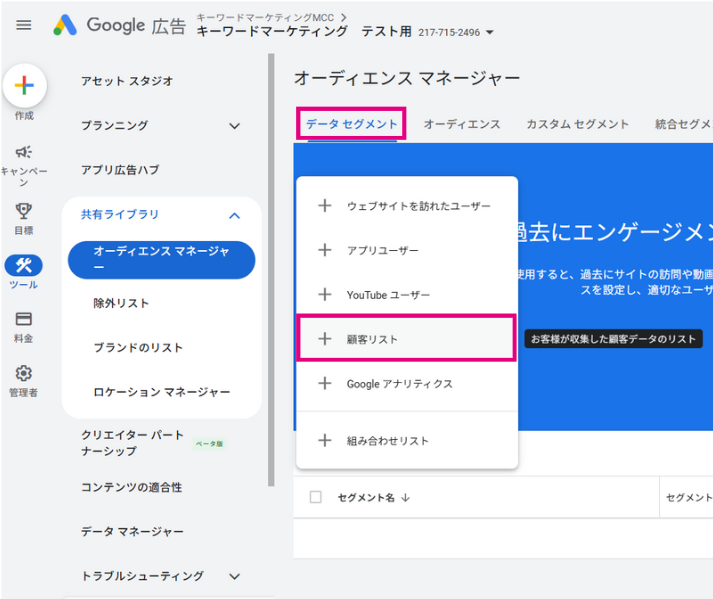Open 料金 credit card icon
Viewport: 713px width, 599px height.
[24, 319]
